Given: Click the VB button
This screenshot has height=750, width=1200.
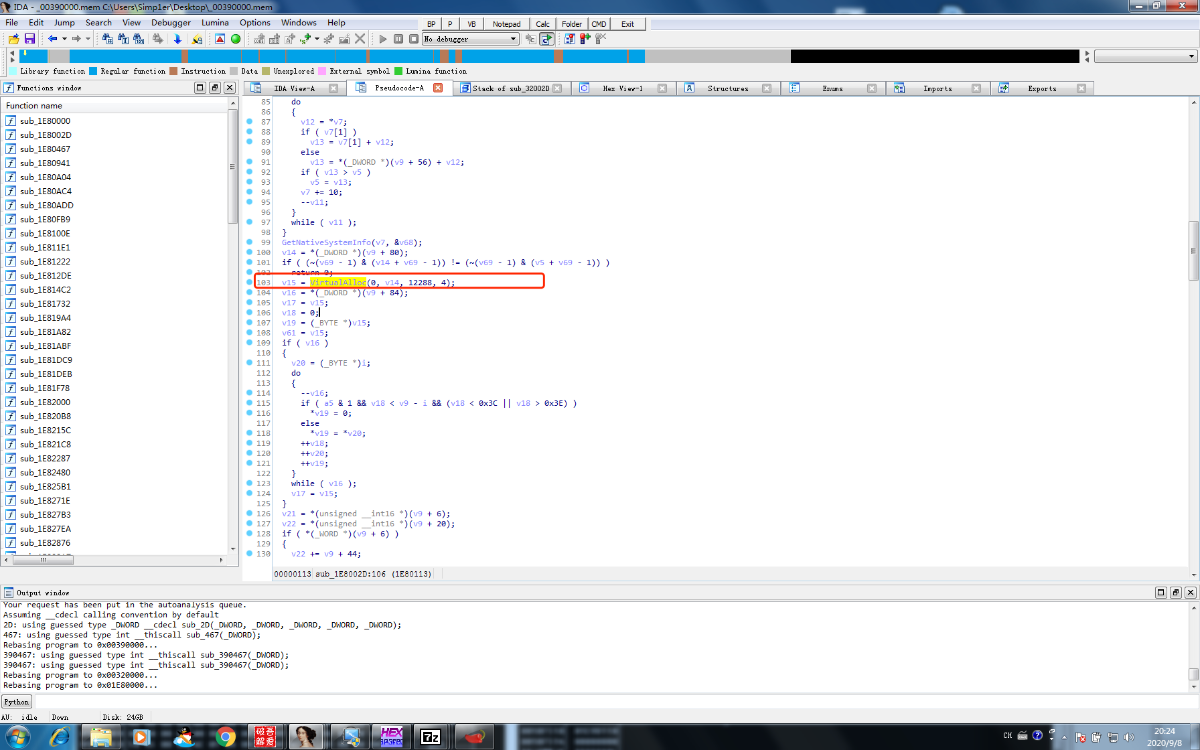Looking at the screenshot, I should [x=470, y=23].
